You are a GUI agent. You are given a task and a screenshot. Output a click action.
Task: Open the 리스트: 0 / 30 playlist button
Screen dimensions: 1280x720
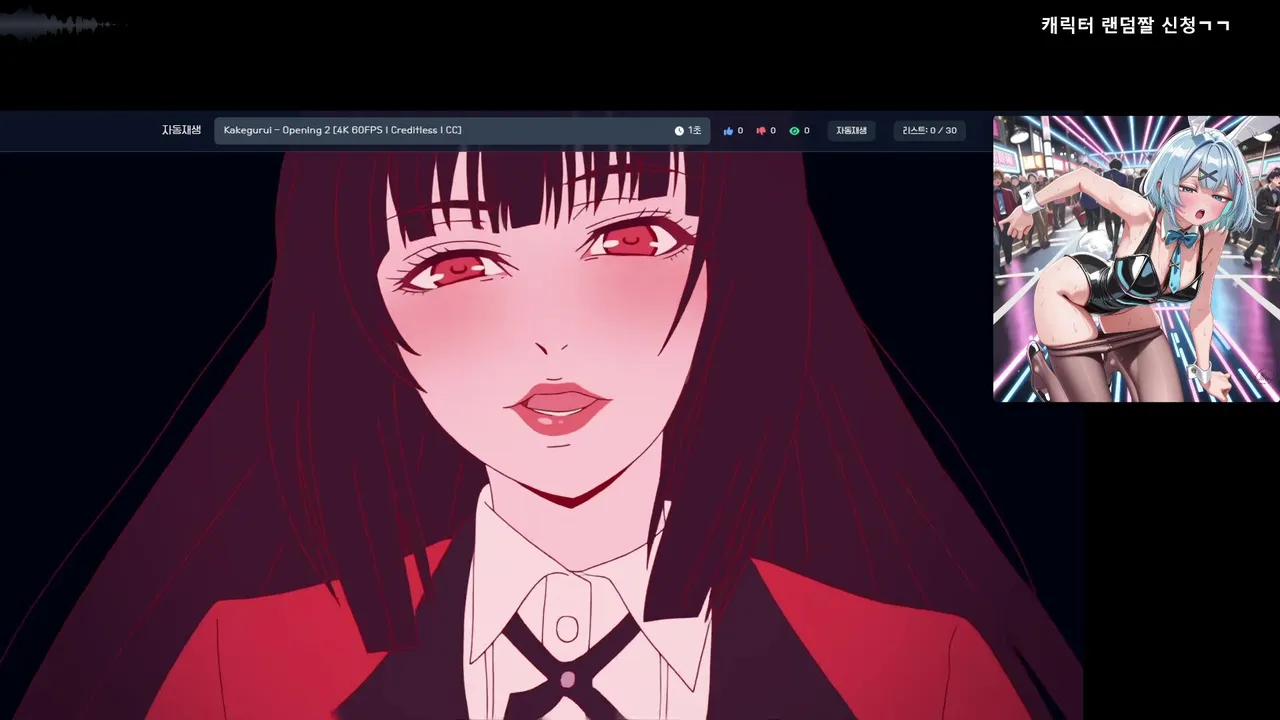coord(929,131)
